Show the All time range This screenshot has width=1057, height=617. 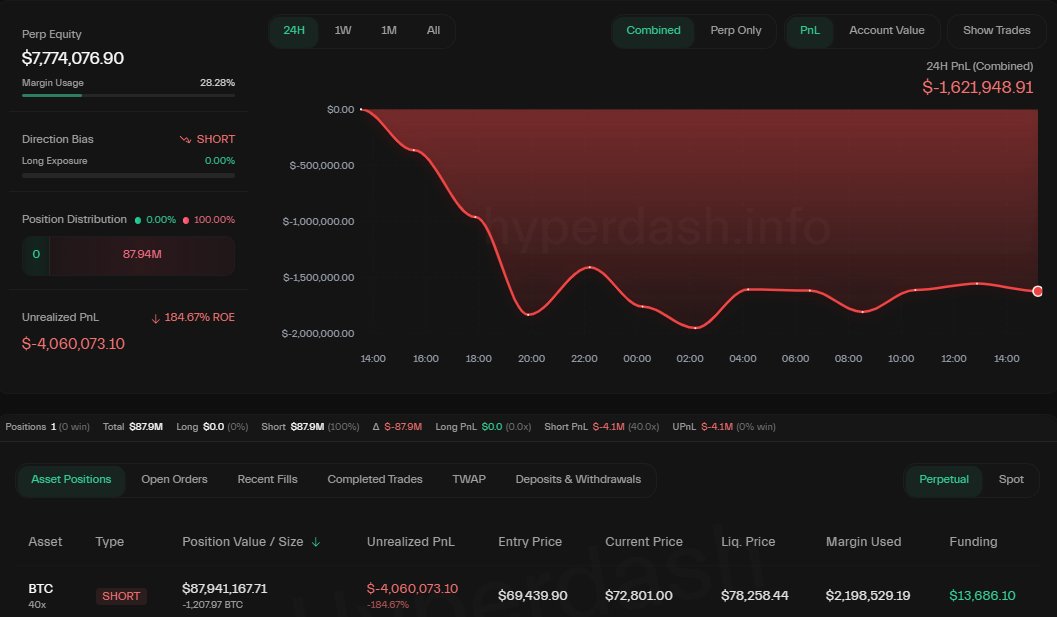[x=433, y=31]
